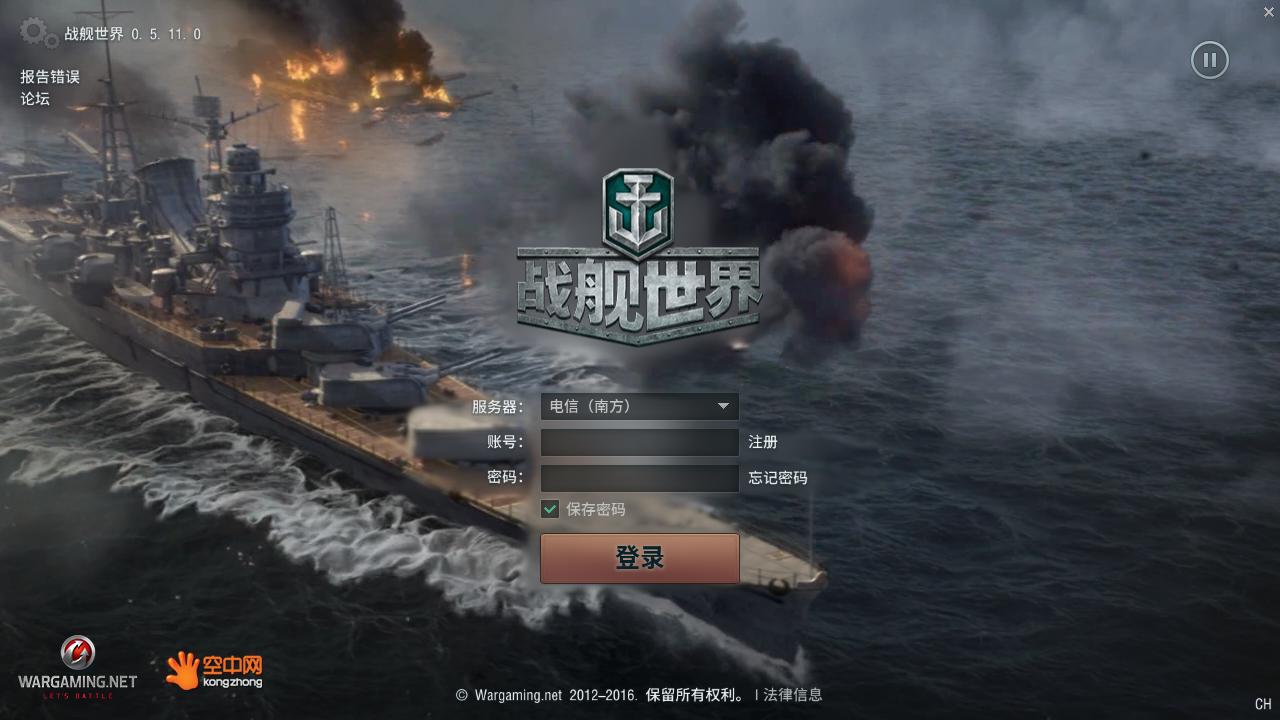Click the 注册 register link
This screenshot has height=720, width=1280.
[x=763, y=442]
